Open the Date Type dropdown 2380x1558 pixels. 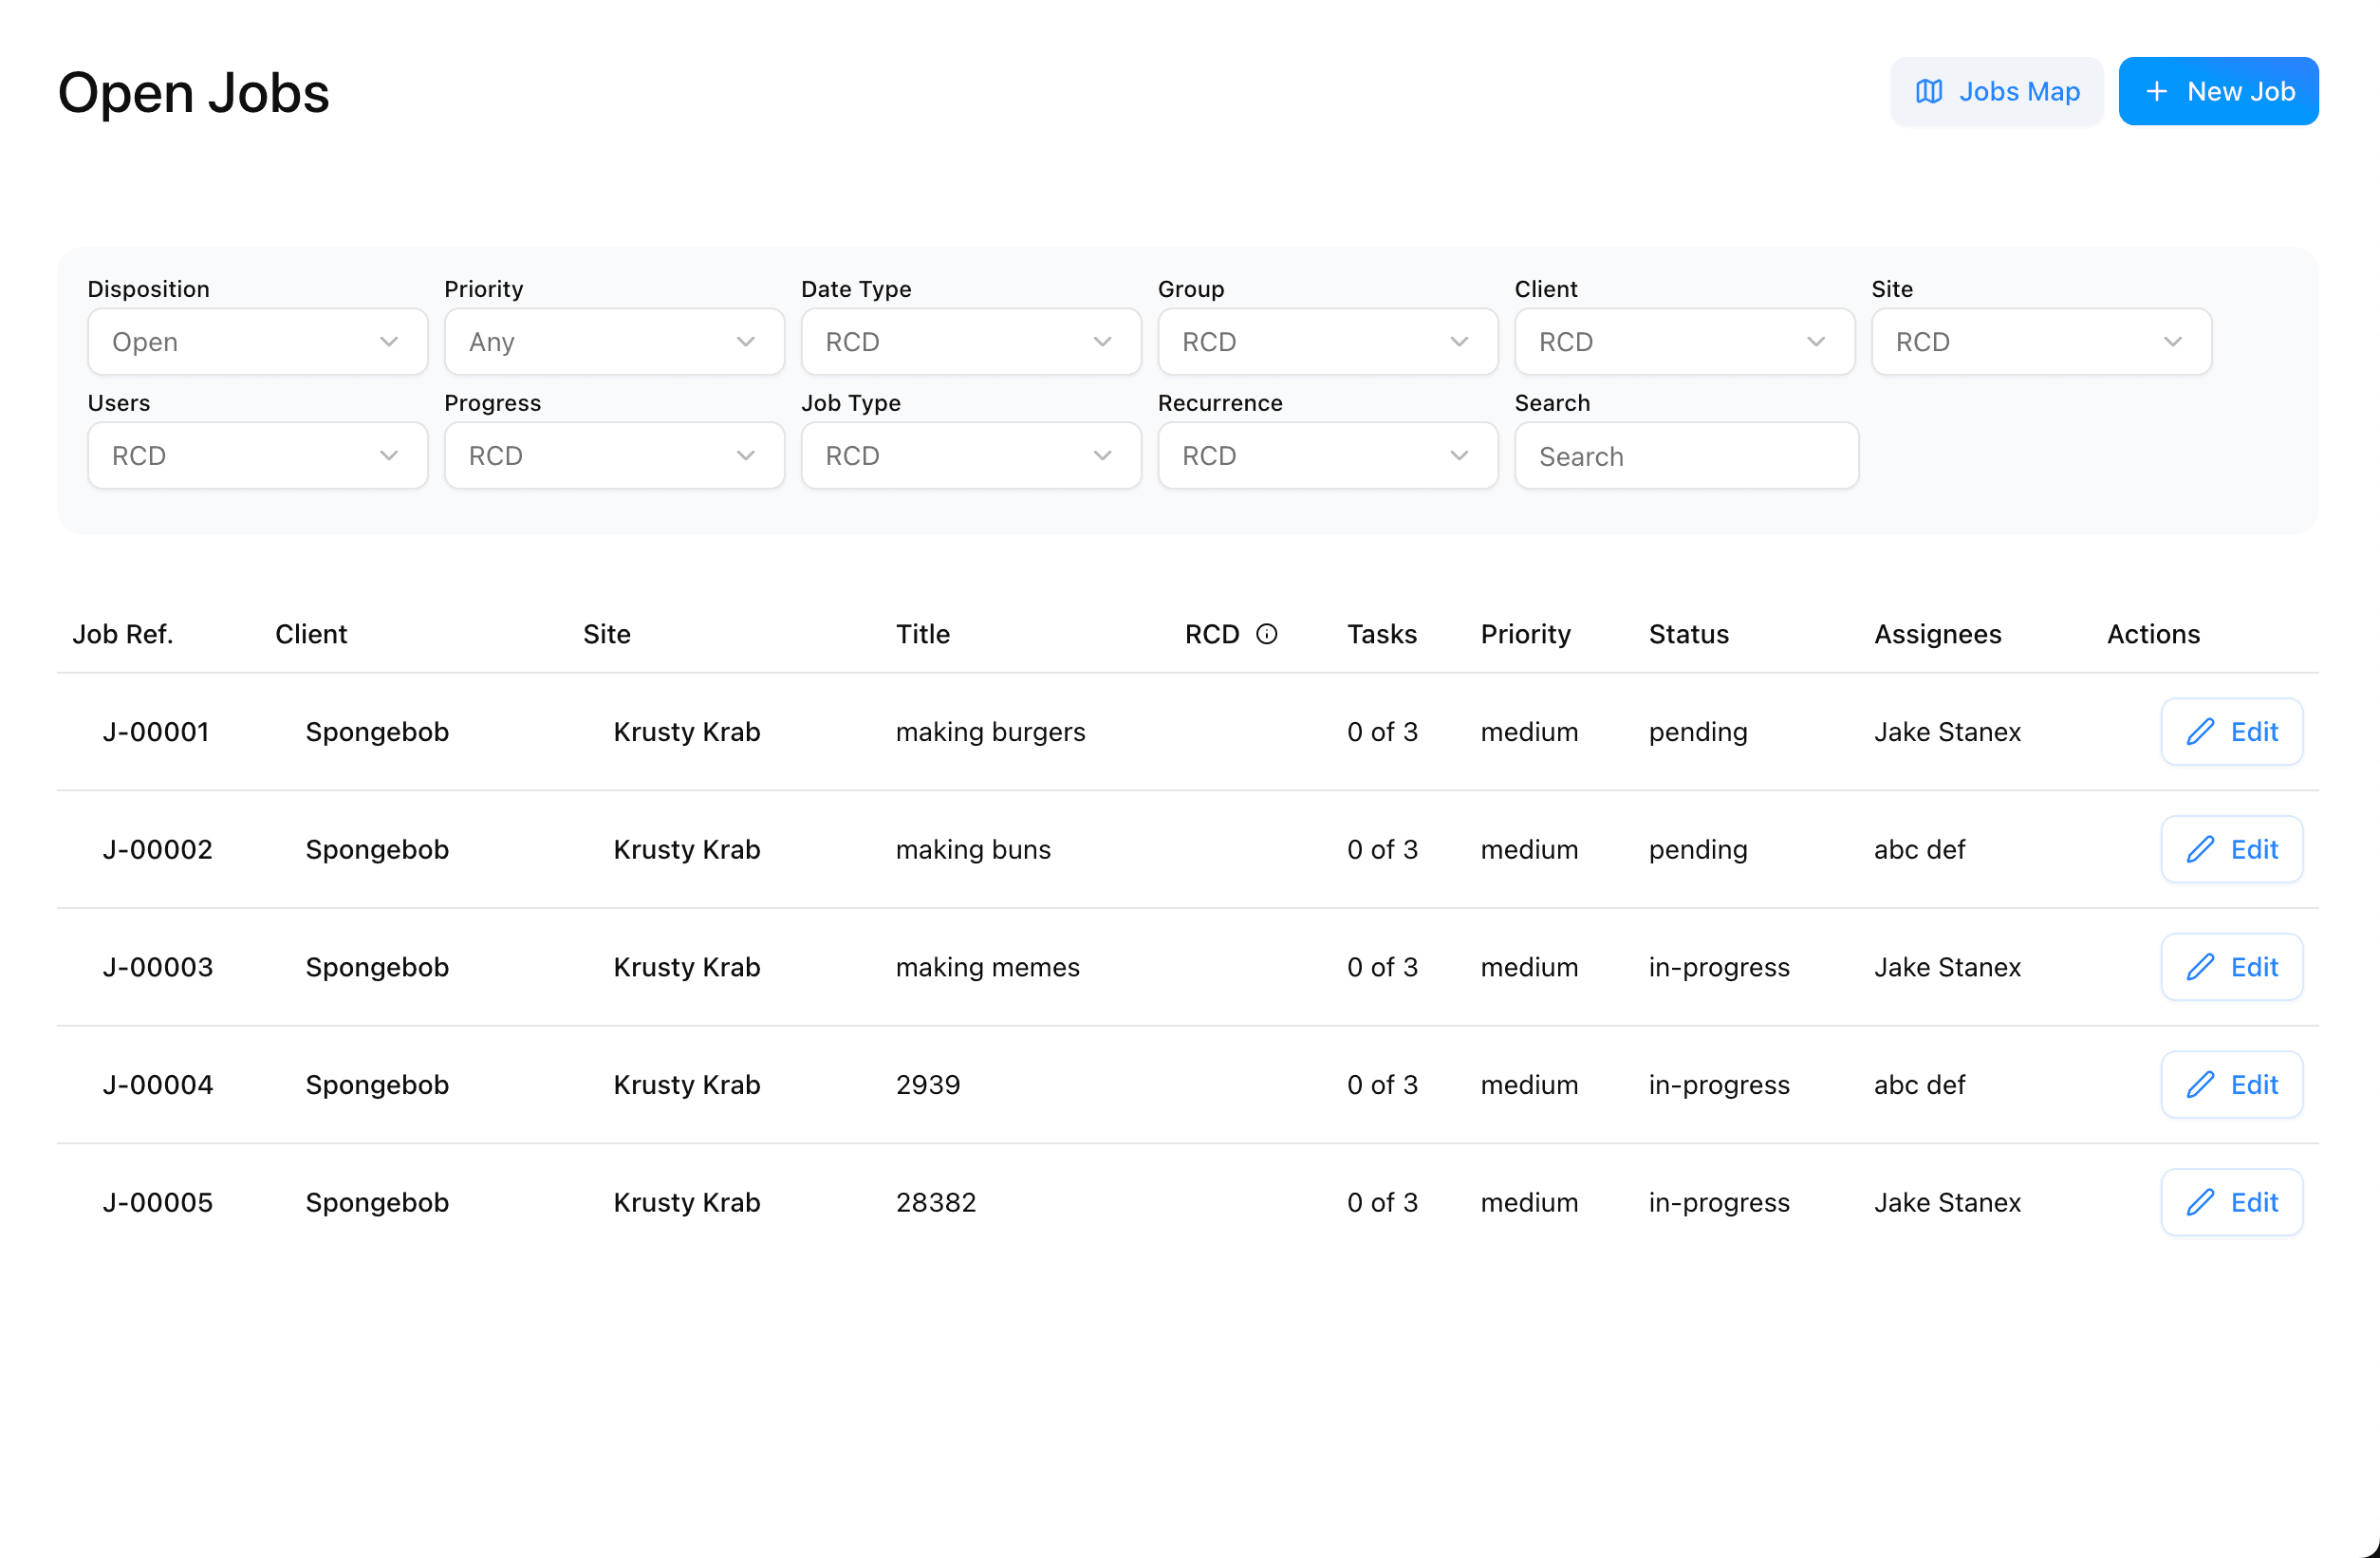tap(970, 342)
